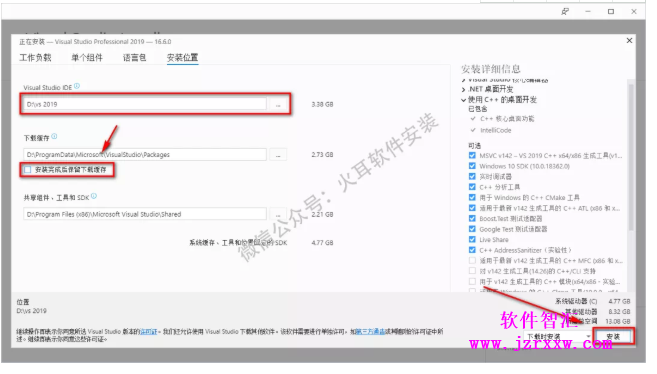The height and width of the screenshot is (374, 657).
Task: Uncheck Boost.Test 测试适配器
Action: [472, 218]
